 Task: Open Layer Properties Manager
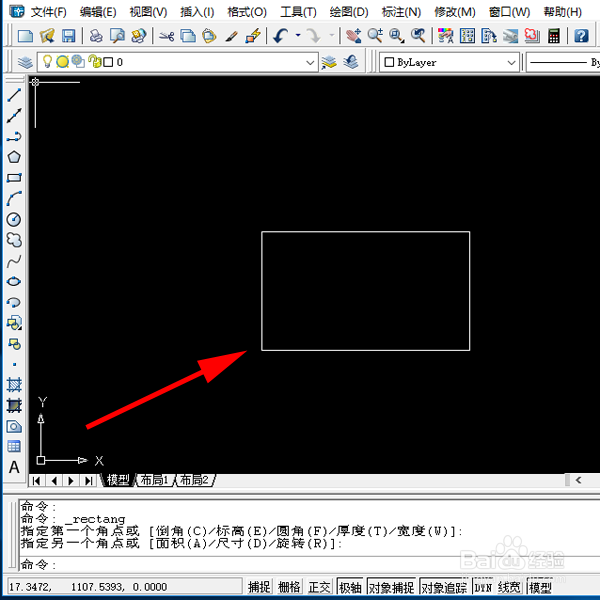tap(25, 62)
